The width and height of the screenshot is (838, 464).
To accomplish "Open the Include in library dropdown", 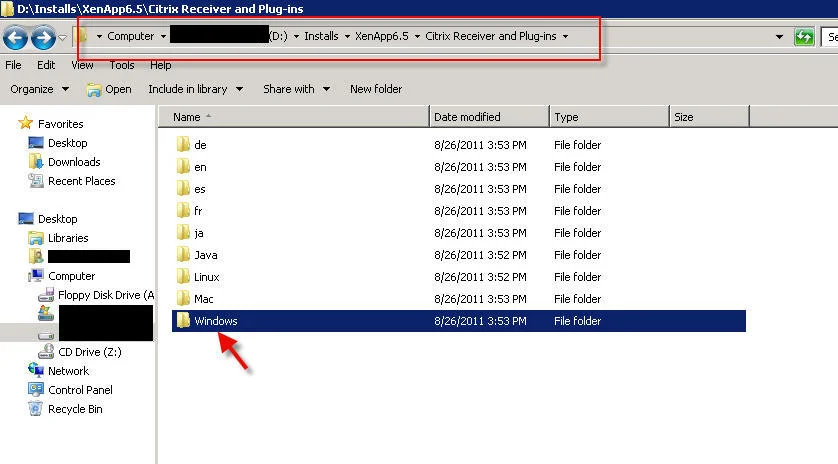I will pos(196,89).
